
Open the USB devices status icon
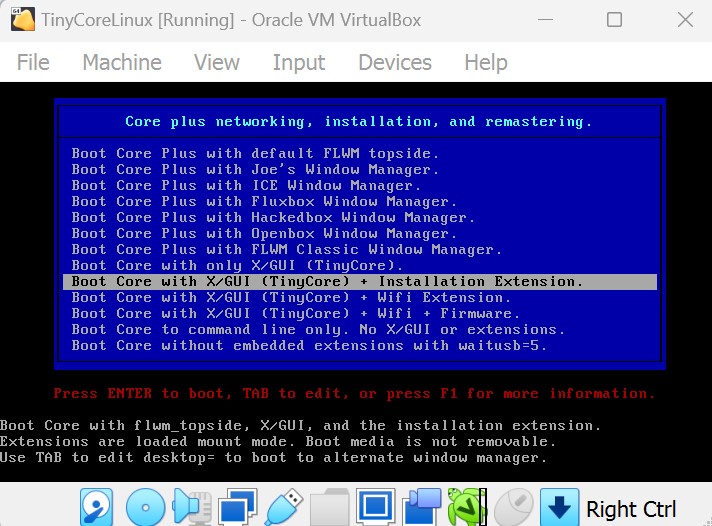[x=284, y=507]
